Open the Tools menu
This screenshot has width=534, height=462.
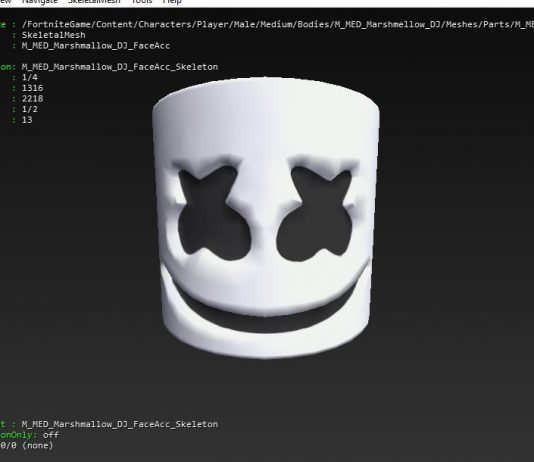(141, 2)
